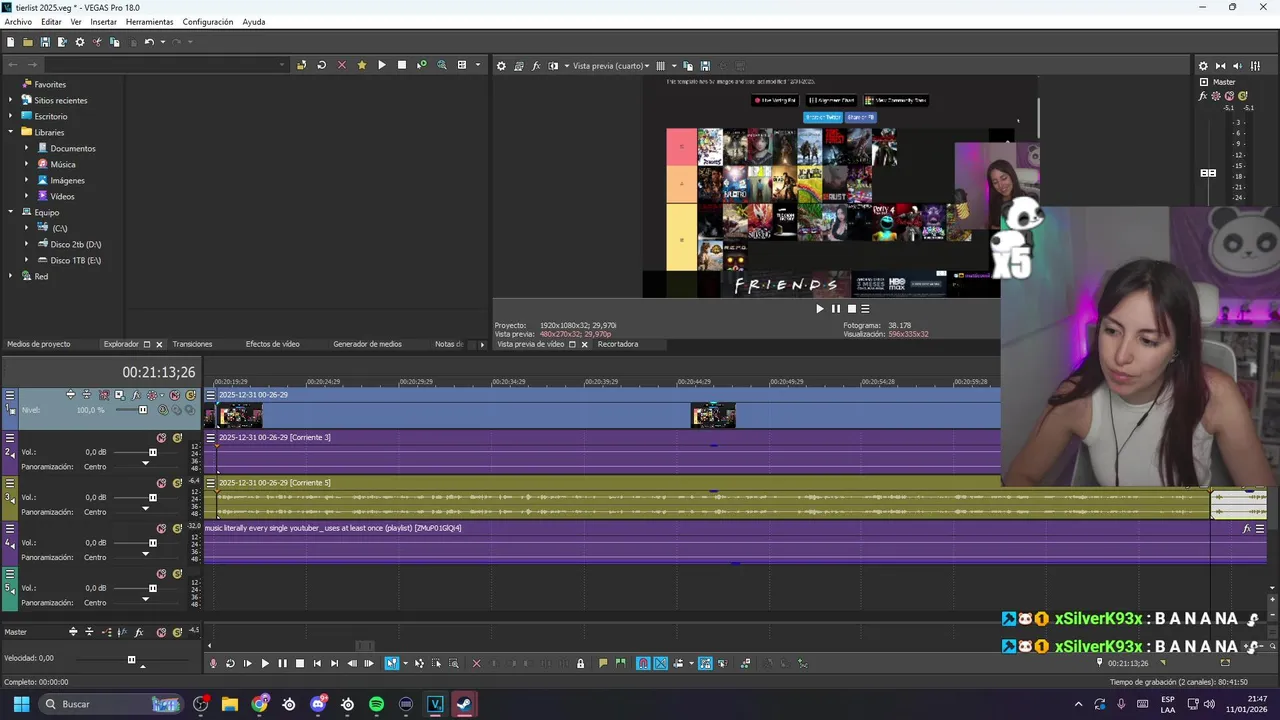Solo audio track 5
The width and height of the screenshot is (1280, 720).
(x=177, y=574)
